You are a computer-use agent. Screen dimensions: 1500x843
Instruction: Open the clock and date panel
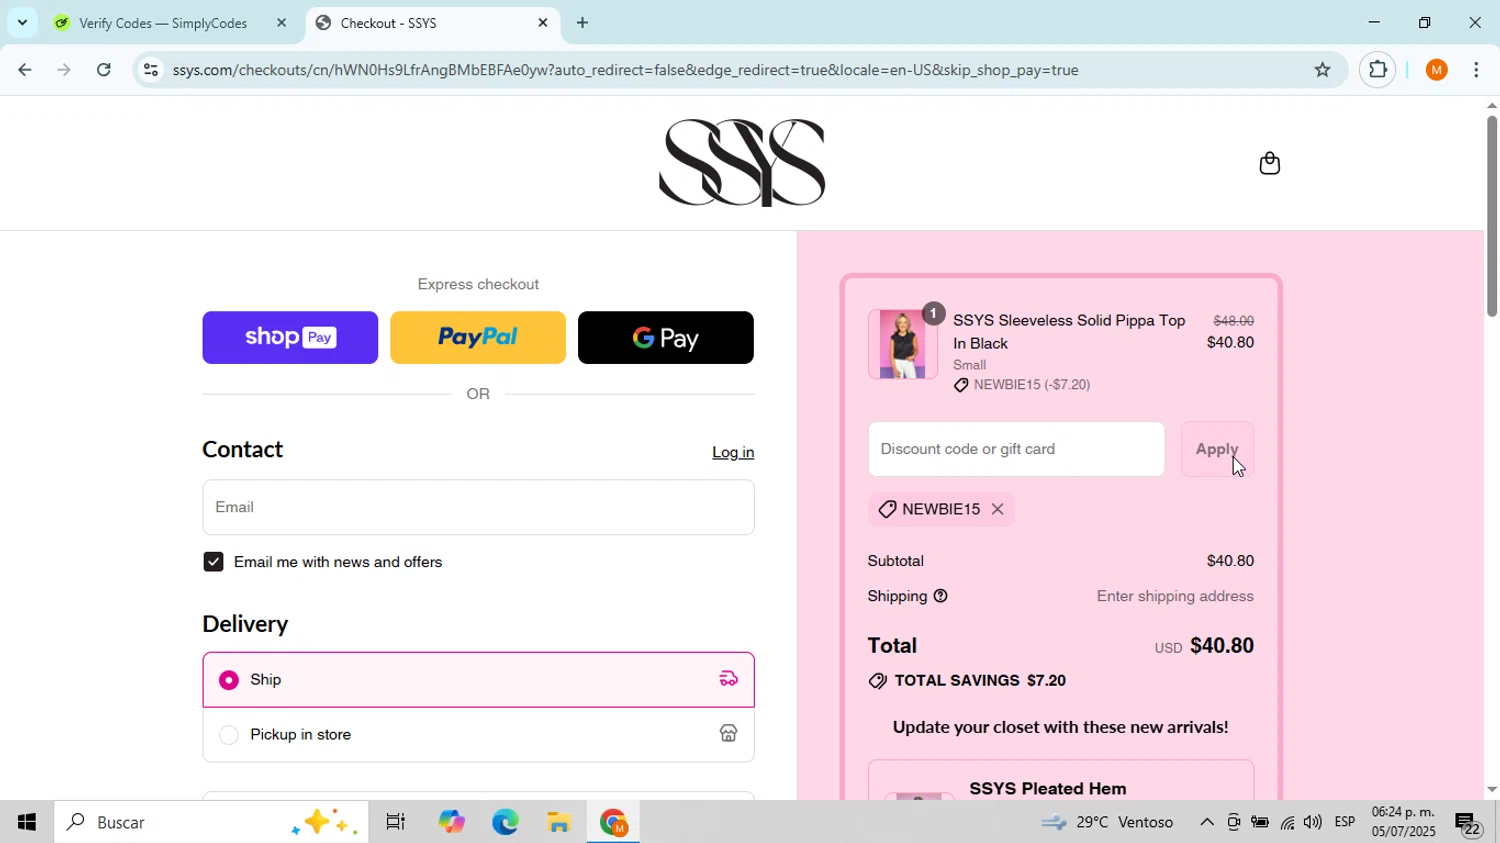(x=1403, y=822)
